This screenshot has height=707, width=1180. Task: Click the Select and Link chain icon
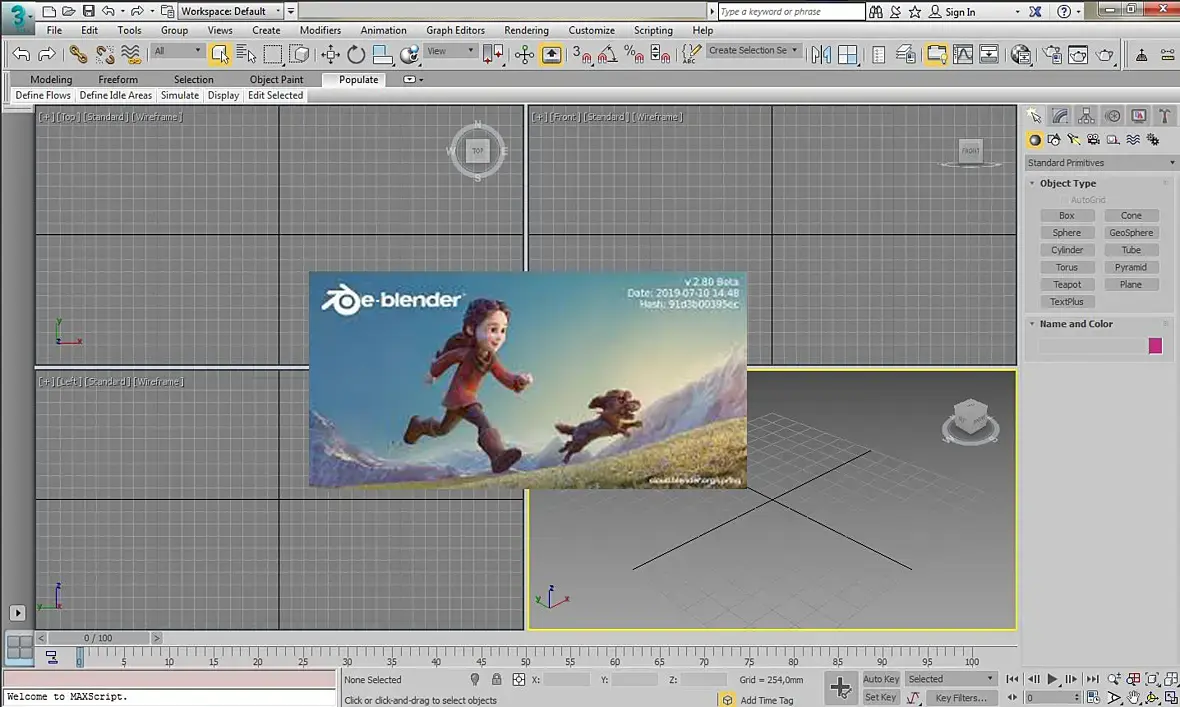click(x=78, y=54)
